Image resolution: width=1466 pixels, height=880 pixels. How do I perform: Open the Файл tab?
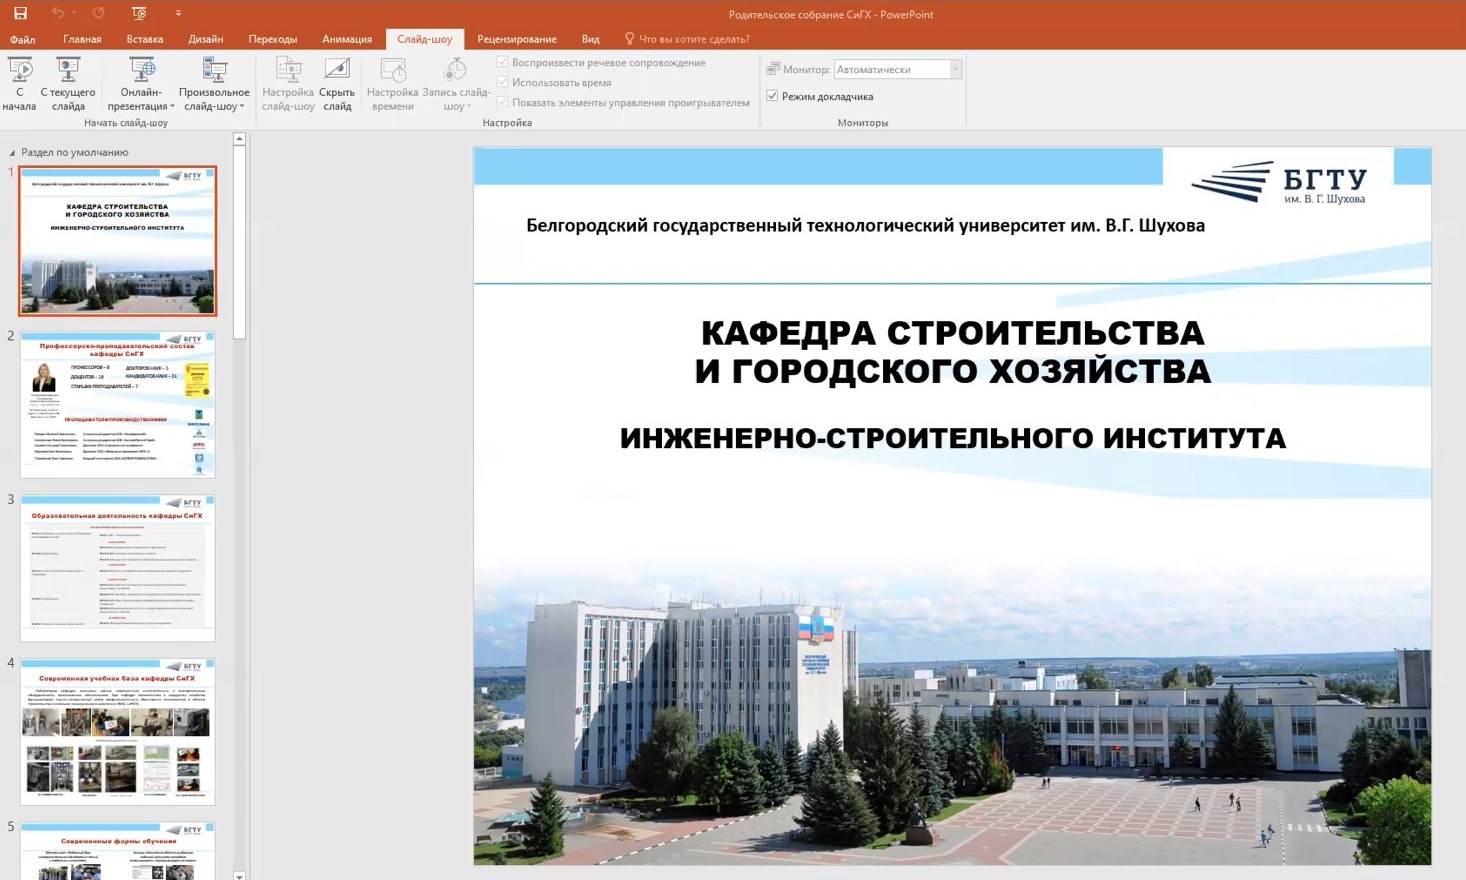(x=22, y=39)
